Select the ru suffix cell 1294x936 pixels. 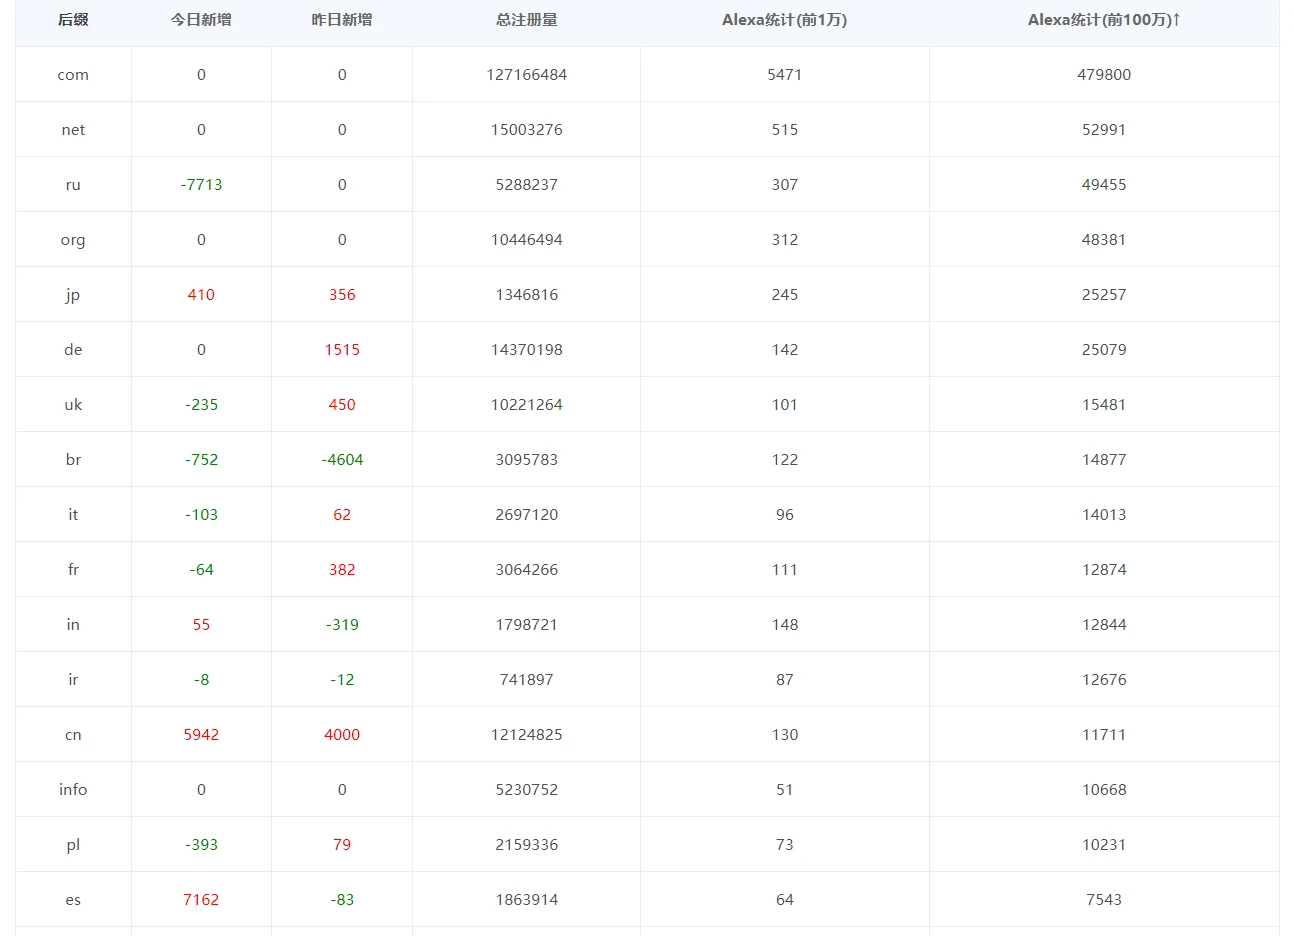(x=73, y=185)
